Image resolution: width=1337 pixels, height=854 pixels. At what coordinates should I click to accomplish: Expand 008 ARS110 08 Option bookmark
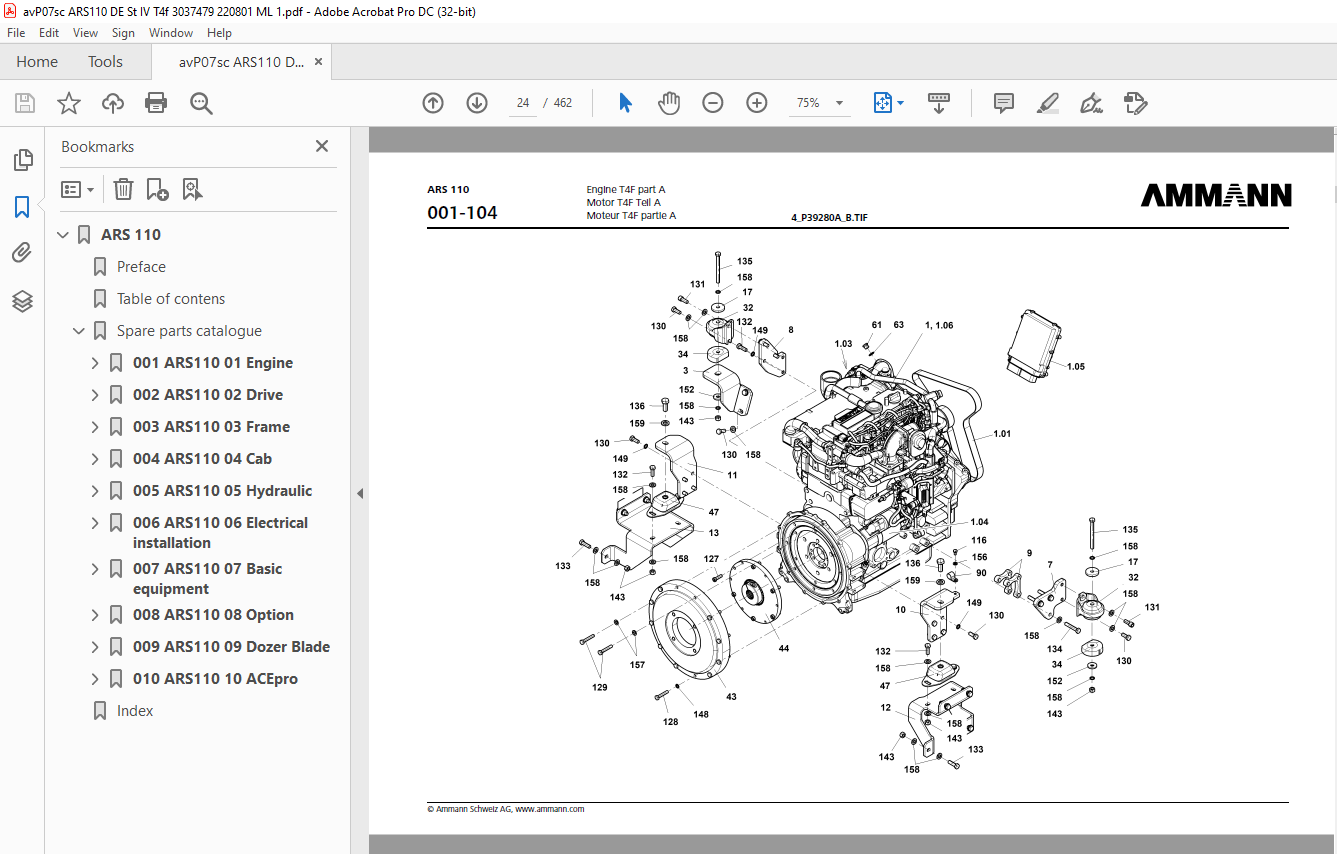click(x=95, y=615)
